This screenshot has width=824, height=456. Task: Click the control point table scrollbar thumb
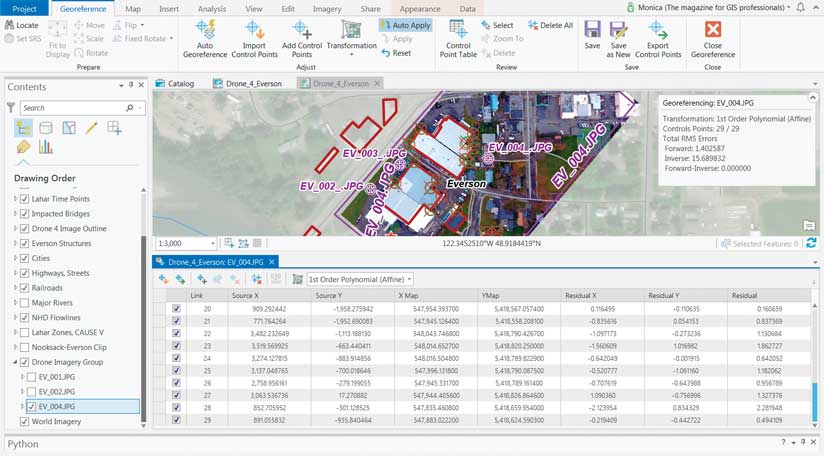(x=815, y=403)
